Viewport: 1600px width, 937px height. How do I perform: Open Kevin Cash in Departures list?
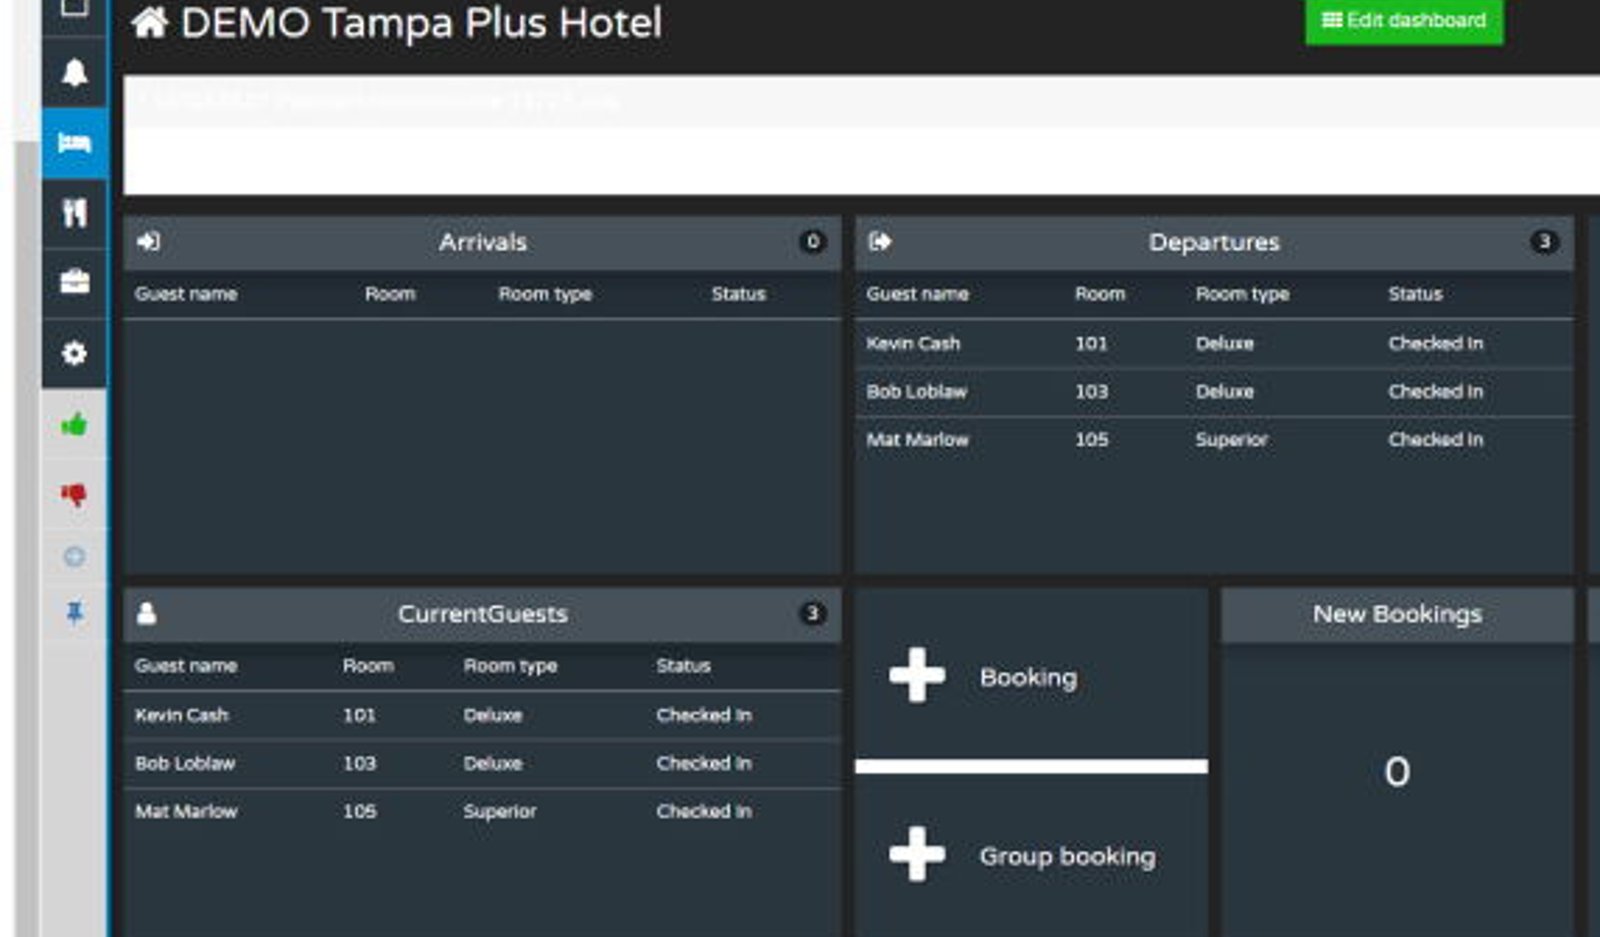(913, 343)
